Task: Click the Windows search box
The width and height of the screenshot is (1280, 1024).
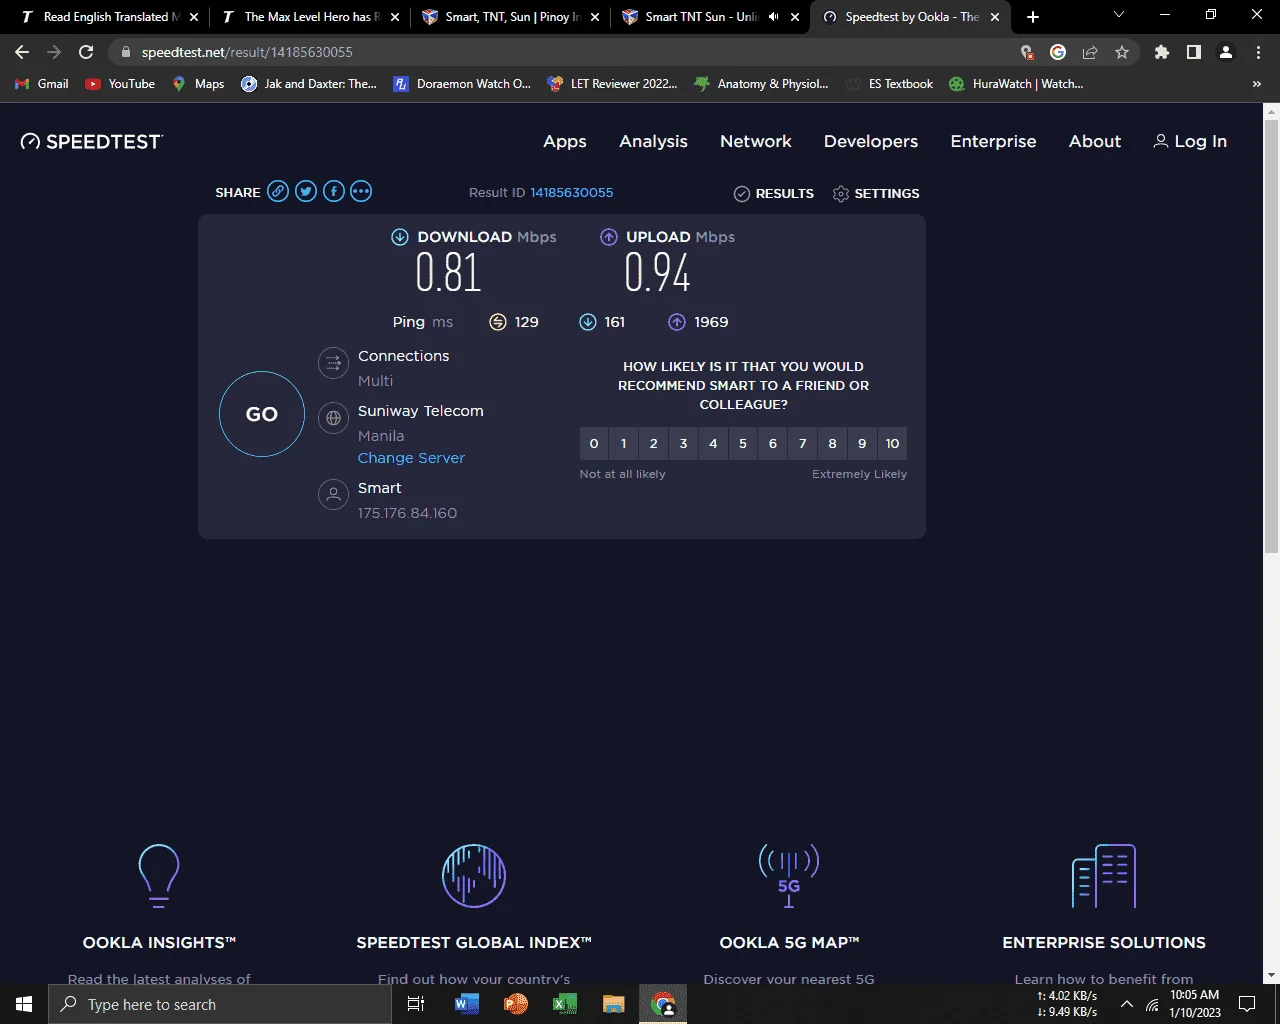Action: [x=220, y=1004]
